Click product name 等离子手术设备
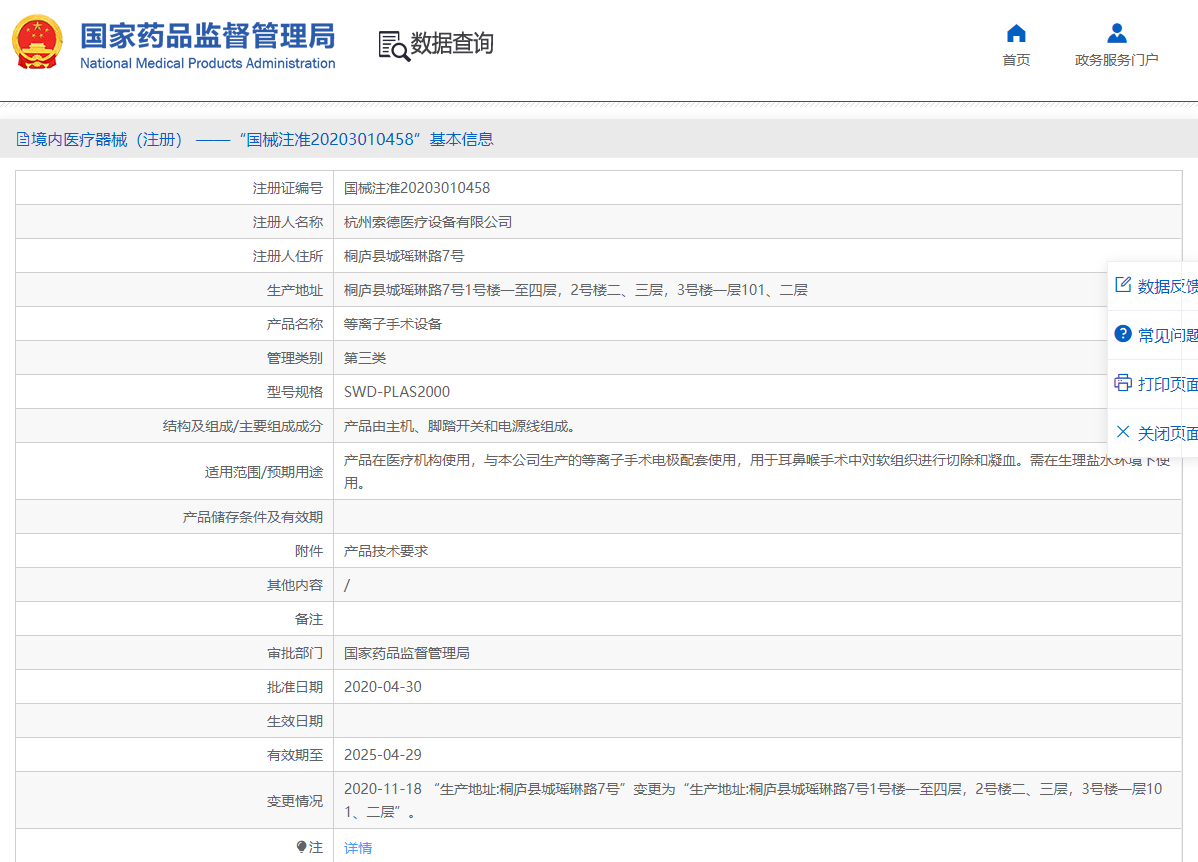The image size is (1198, 862). 393,324
